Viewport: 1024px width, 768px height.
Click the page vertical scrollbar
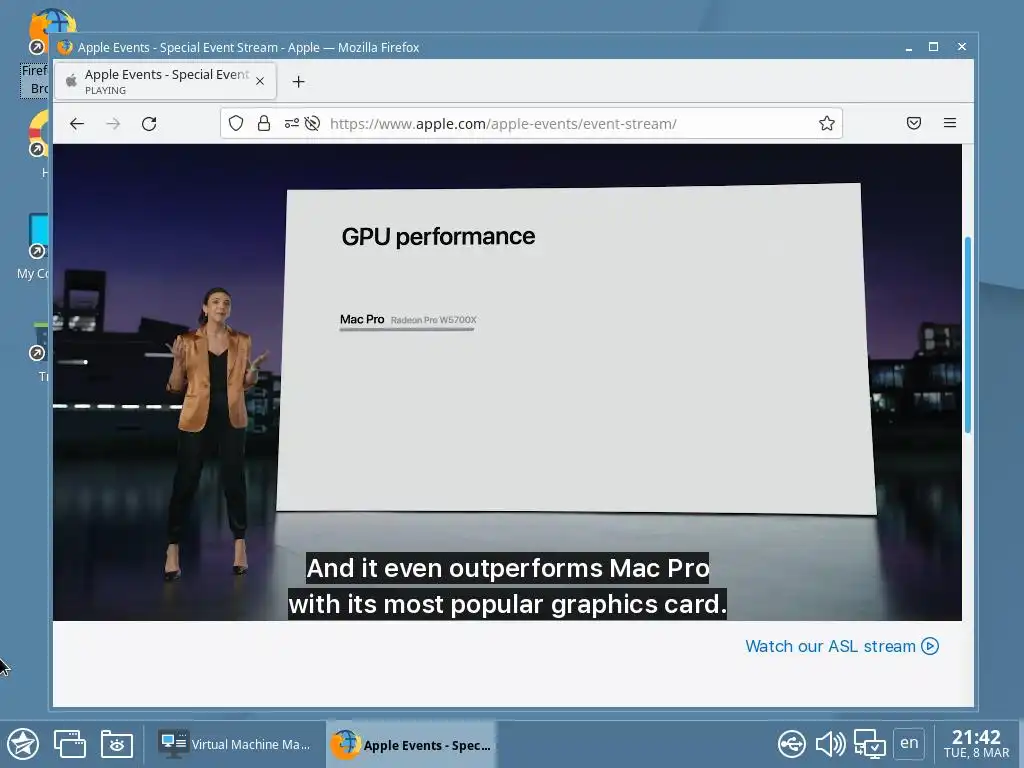click(967, 334)
